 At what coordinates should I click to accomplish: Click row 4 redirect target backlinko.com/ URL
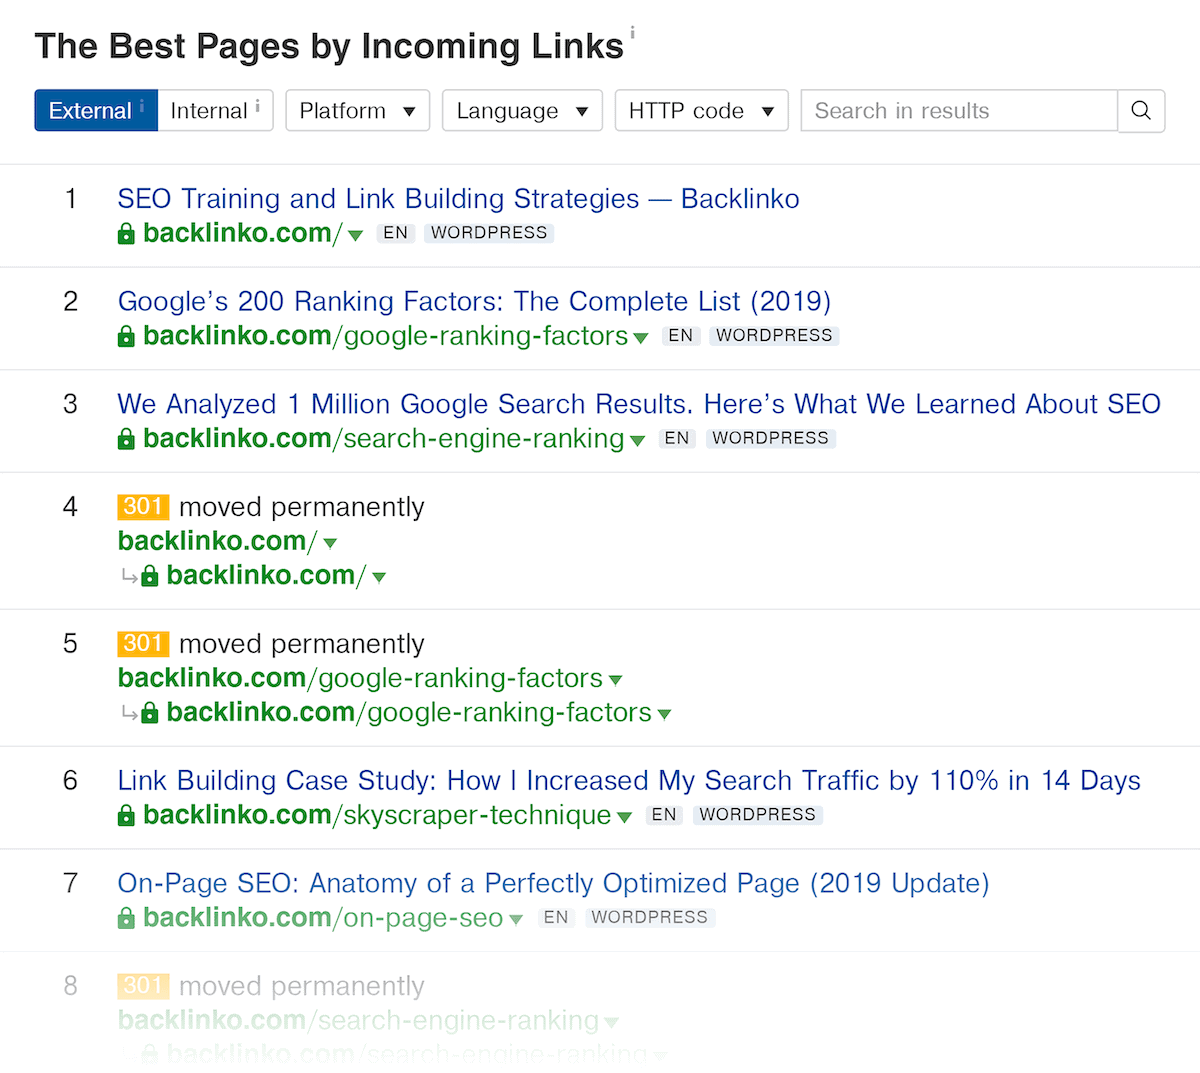(x=266, y=575)
